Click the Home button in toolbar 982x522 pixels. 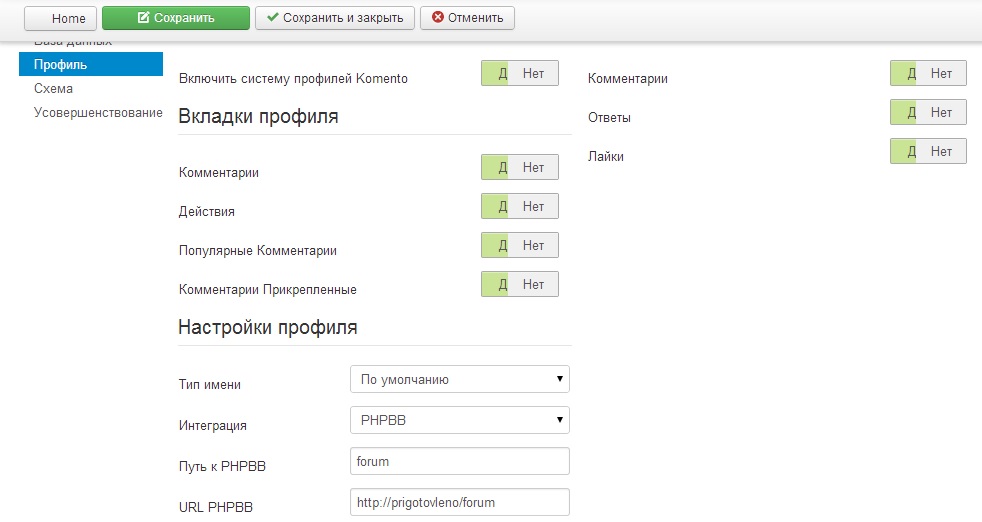click(60, 18)
